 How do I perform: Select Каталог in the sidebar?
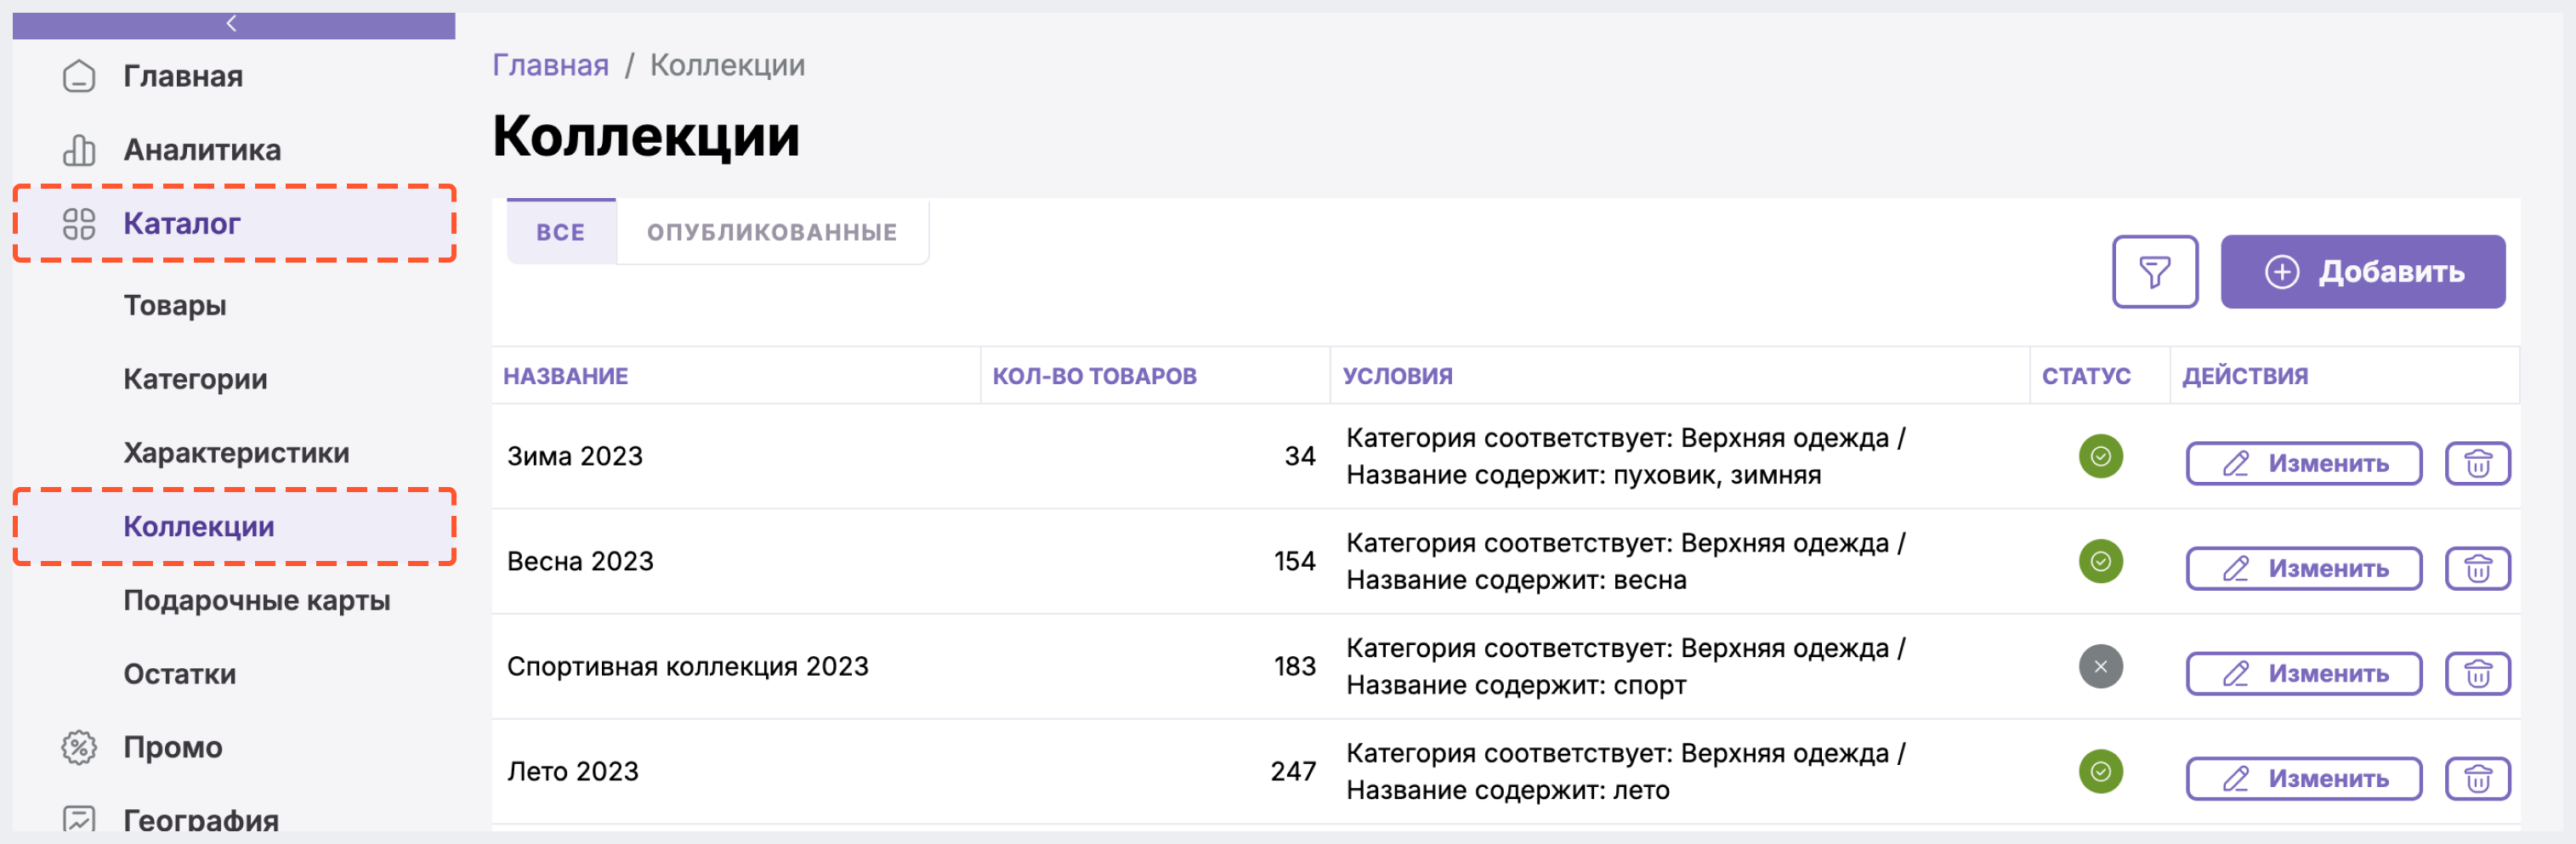click(x=234, y=223)
